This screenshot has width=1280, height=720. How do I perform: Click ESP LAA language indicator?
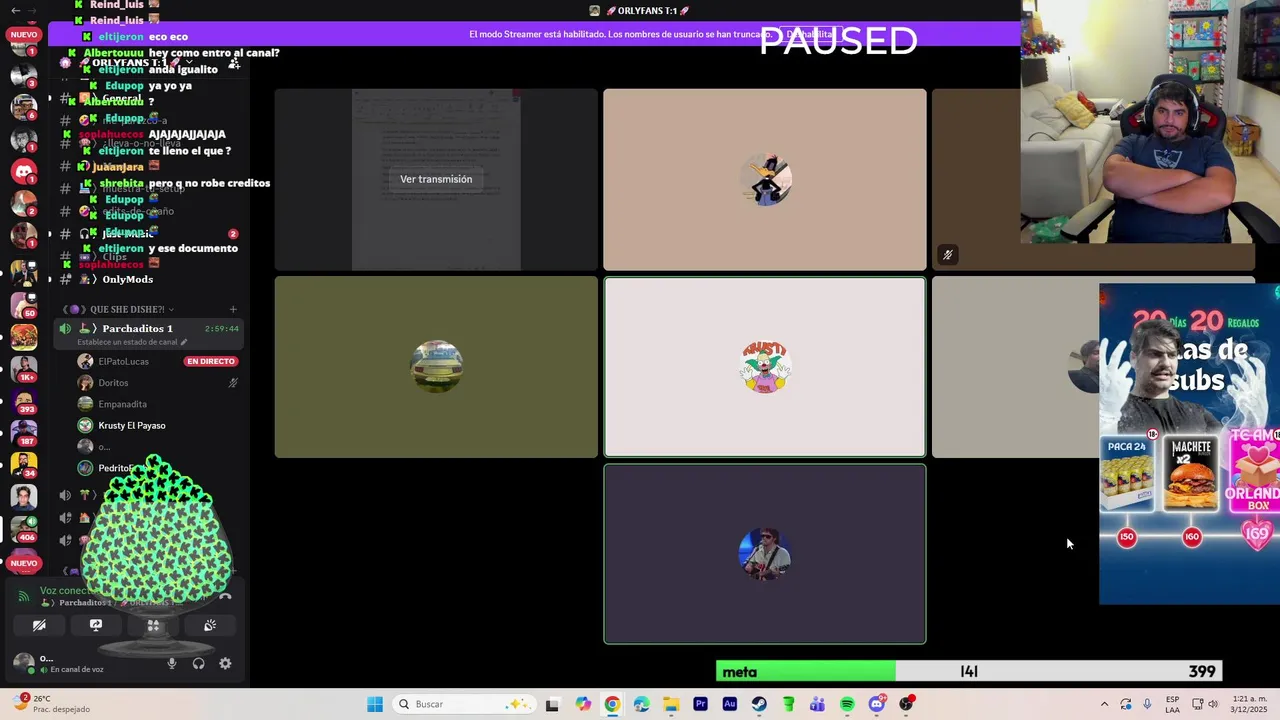click(x=1172, y=704)
